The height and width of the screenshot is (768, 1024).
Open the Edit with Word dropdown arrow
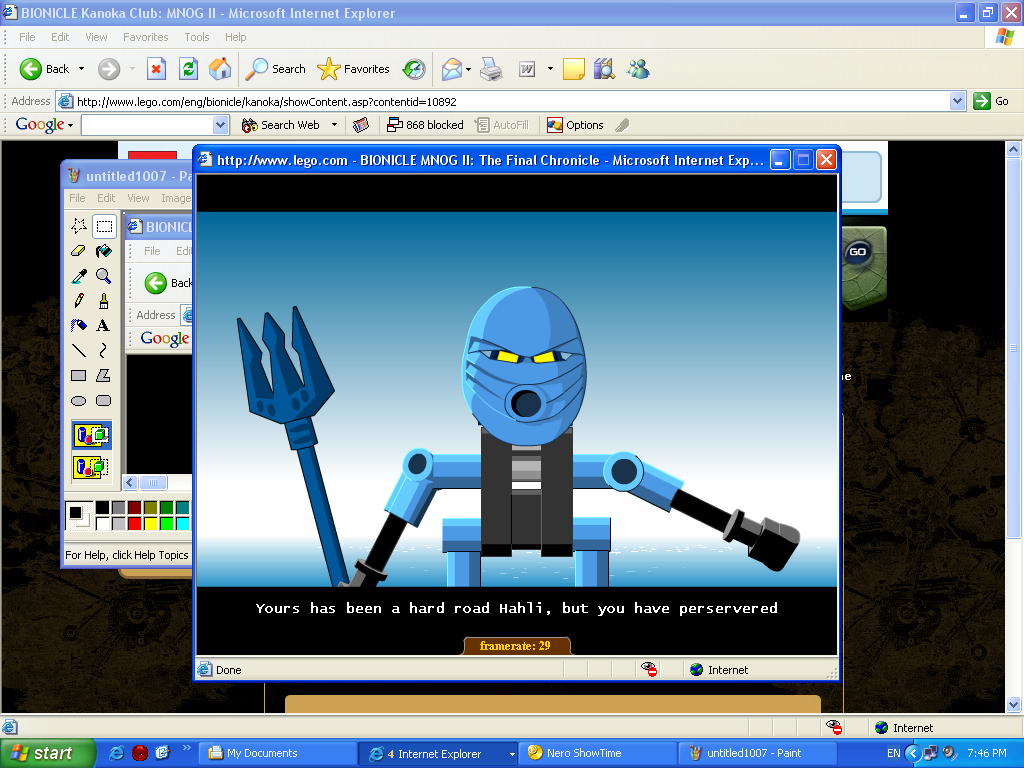coord(550,69)
